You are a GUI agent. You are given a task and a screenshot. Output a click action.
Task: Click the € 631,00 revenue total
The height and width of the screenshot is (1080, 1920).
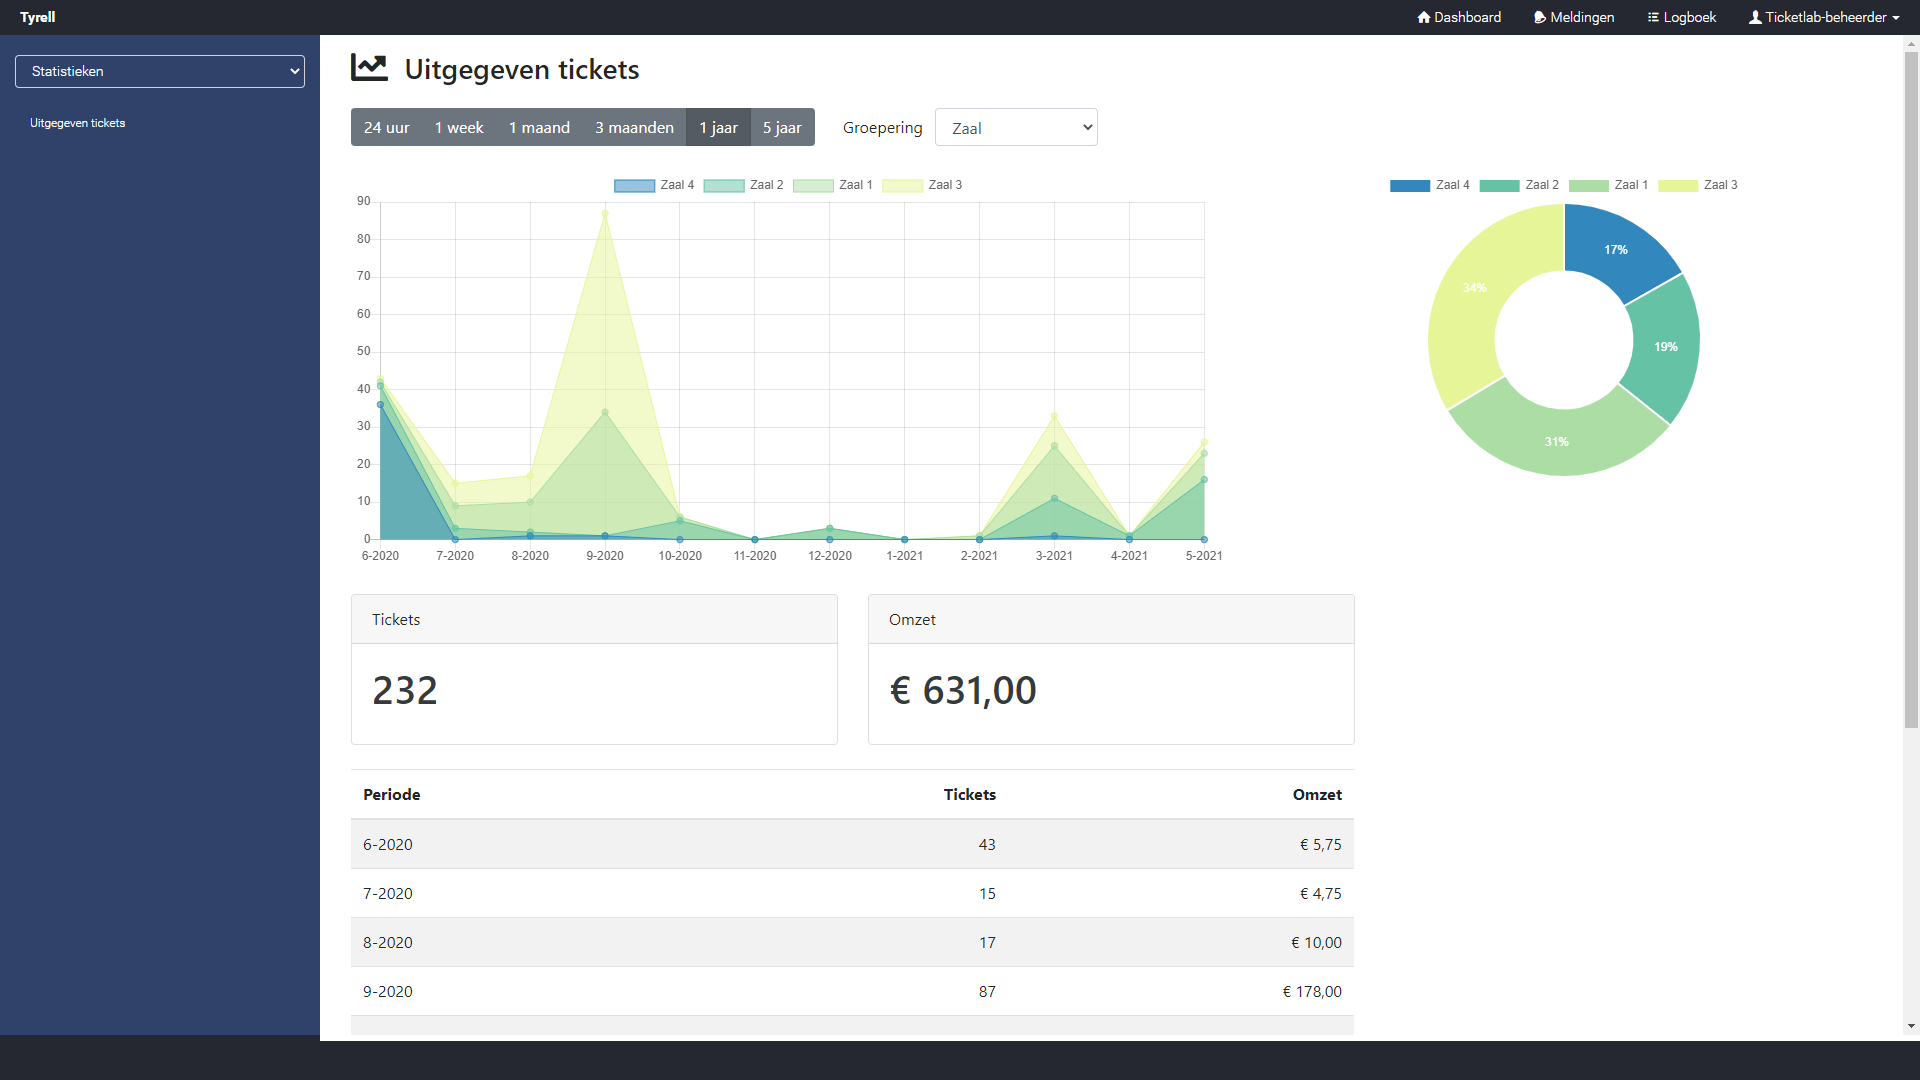click(963, 690)
